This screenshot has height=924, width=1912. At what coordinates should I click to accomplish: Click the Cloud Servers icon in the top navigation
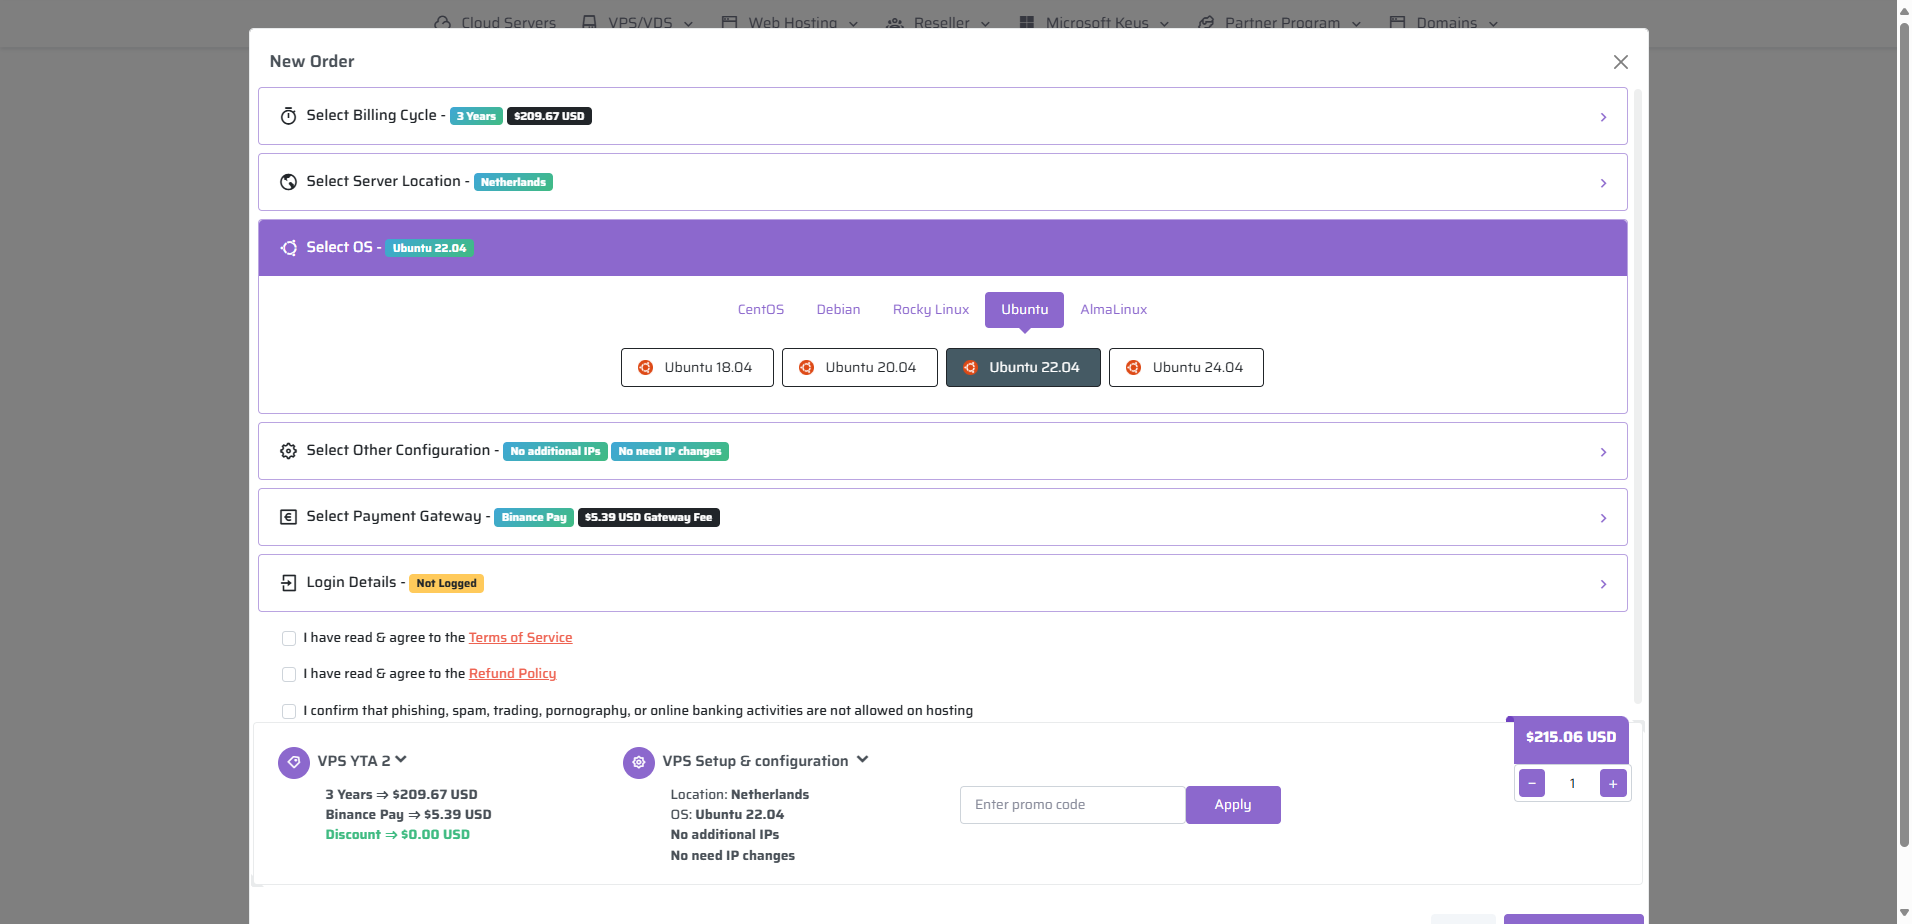click(x=442, y=22)
